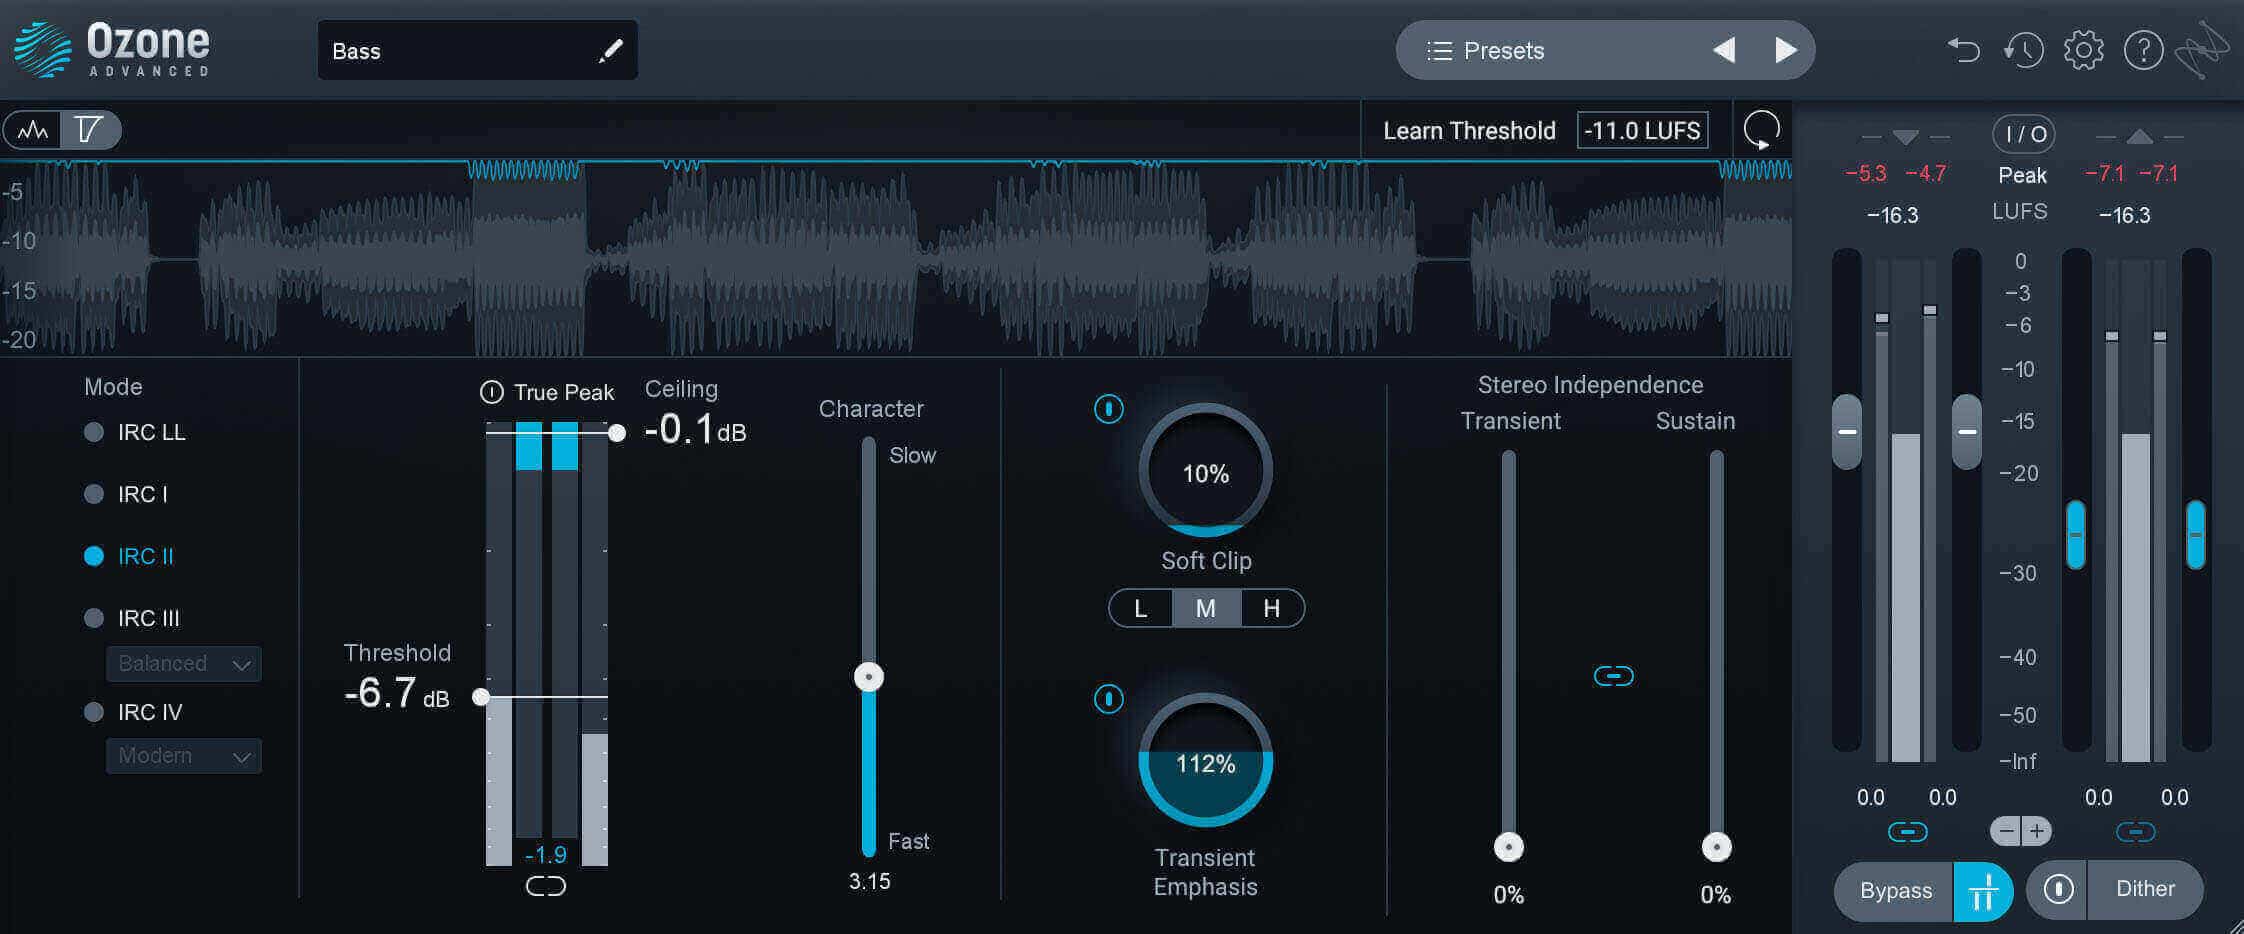The height and width of the screenshot is (934, 2244).
Task: Click the input down-triangle meter indicator
Action: (1906, 137)
